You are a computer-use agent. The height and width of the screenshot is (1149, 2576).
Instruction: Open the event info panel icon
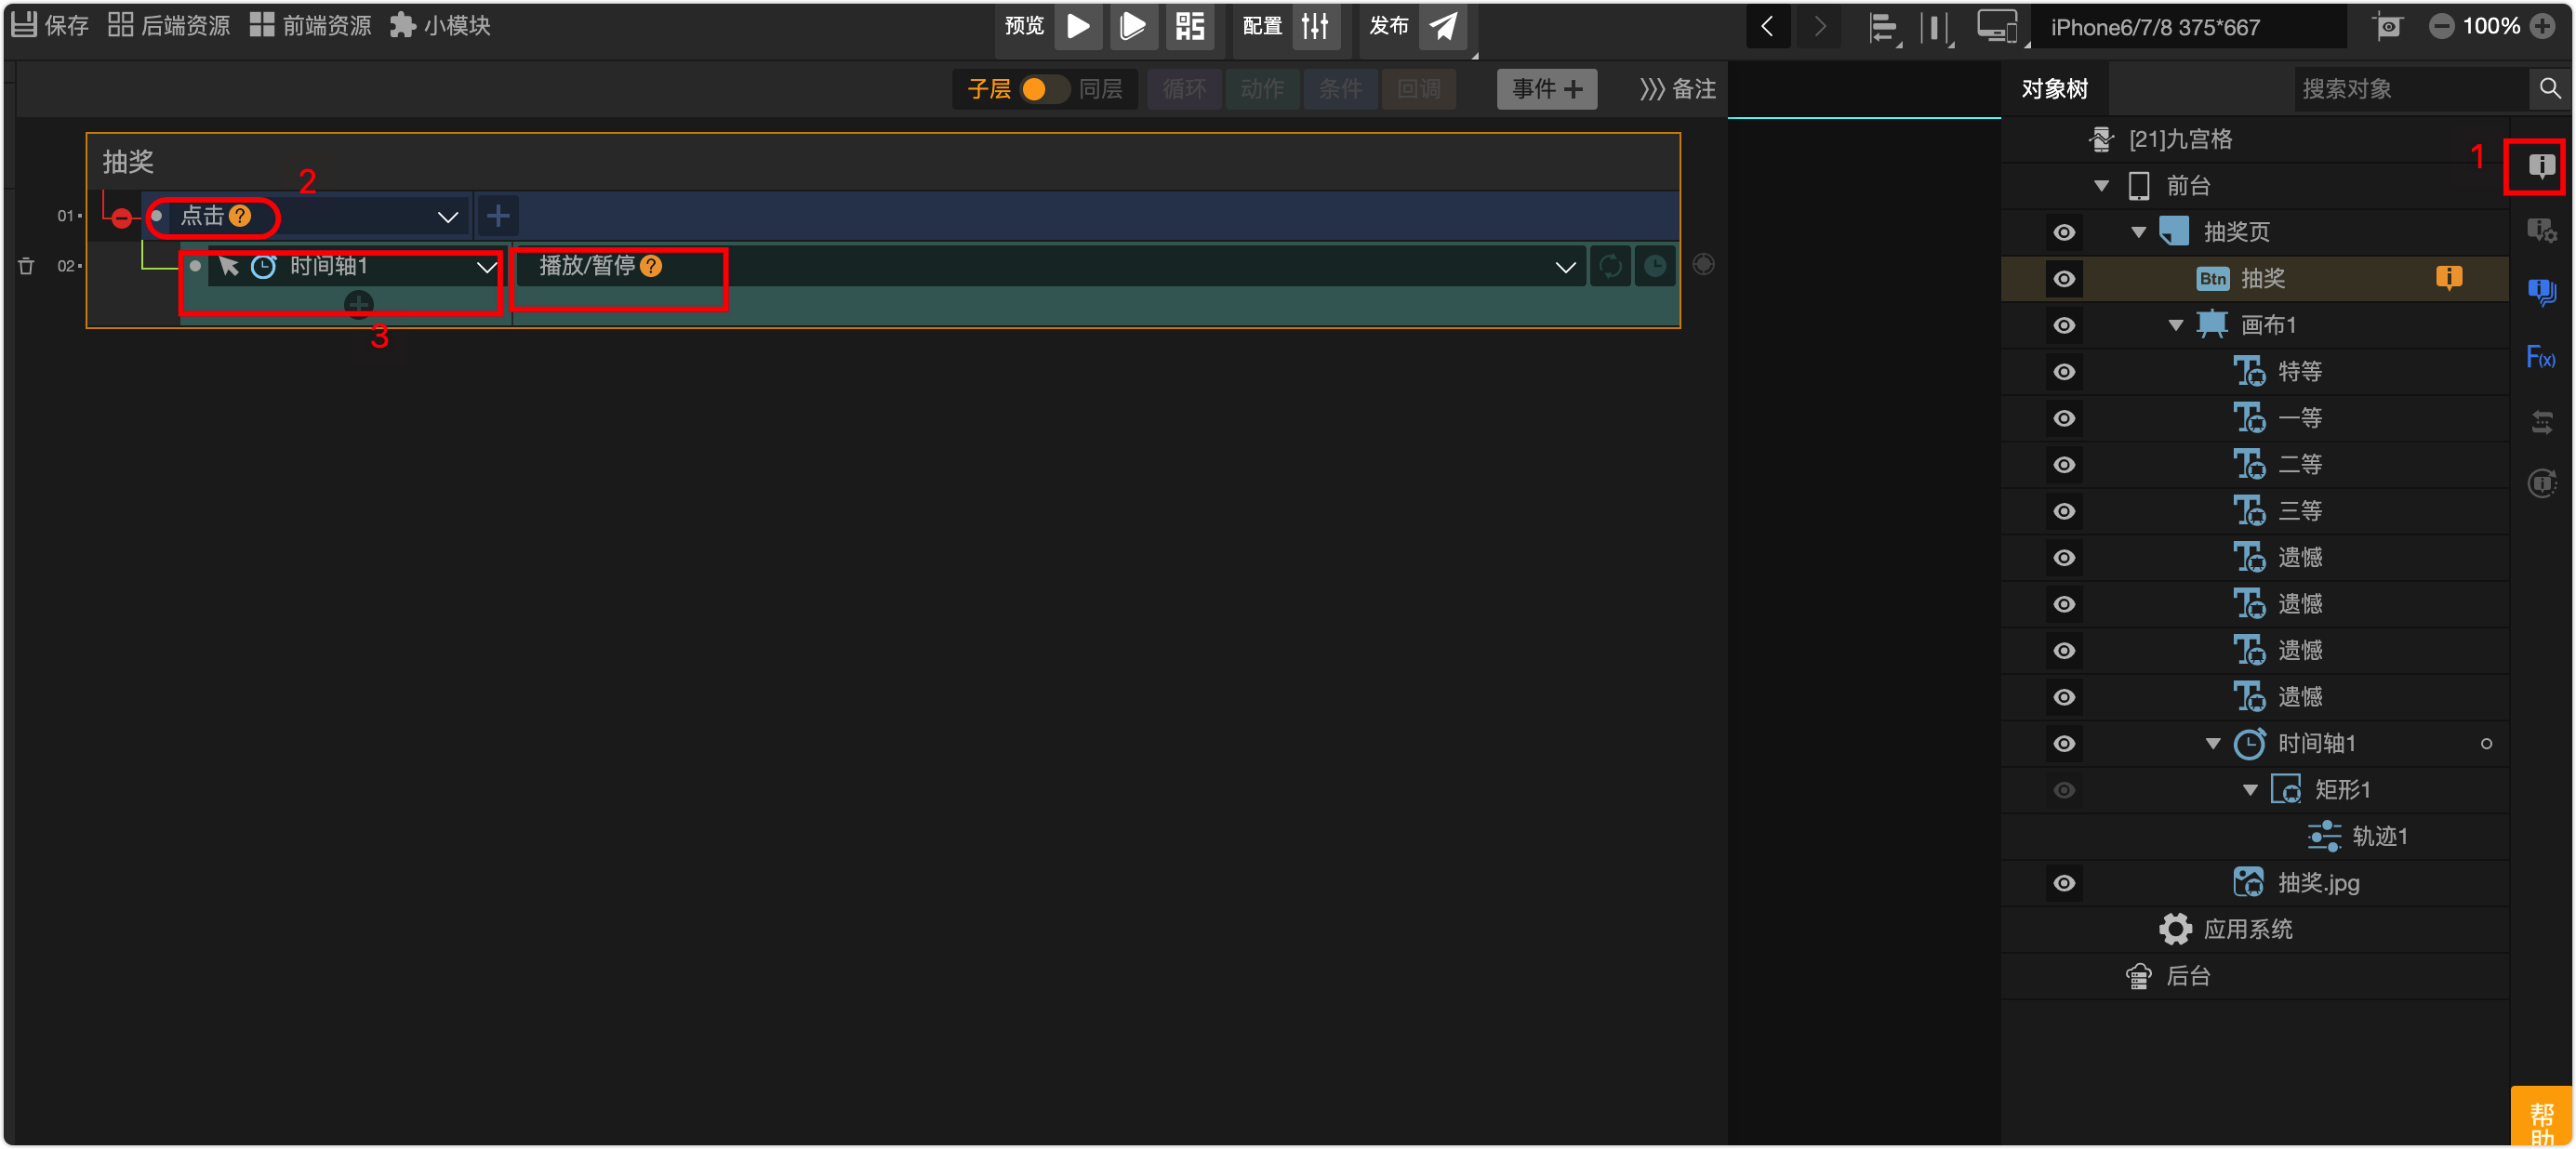[x=2540, y=166]
